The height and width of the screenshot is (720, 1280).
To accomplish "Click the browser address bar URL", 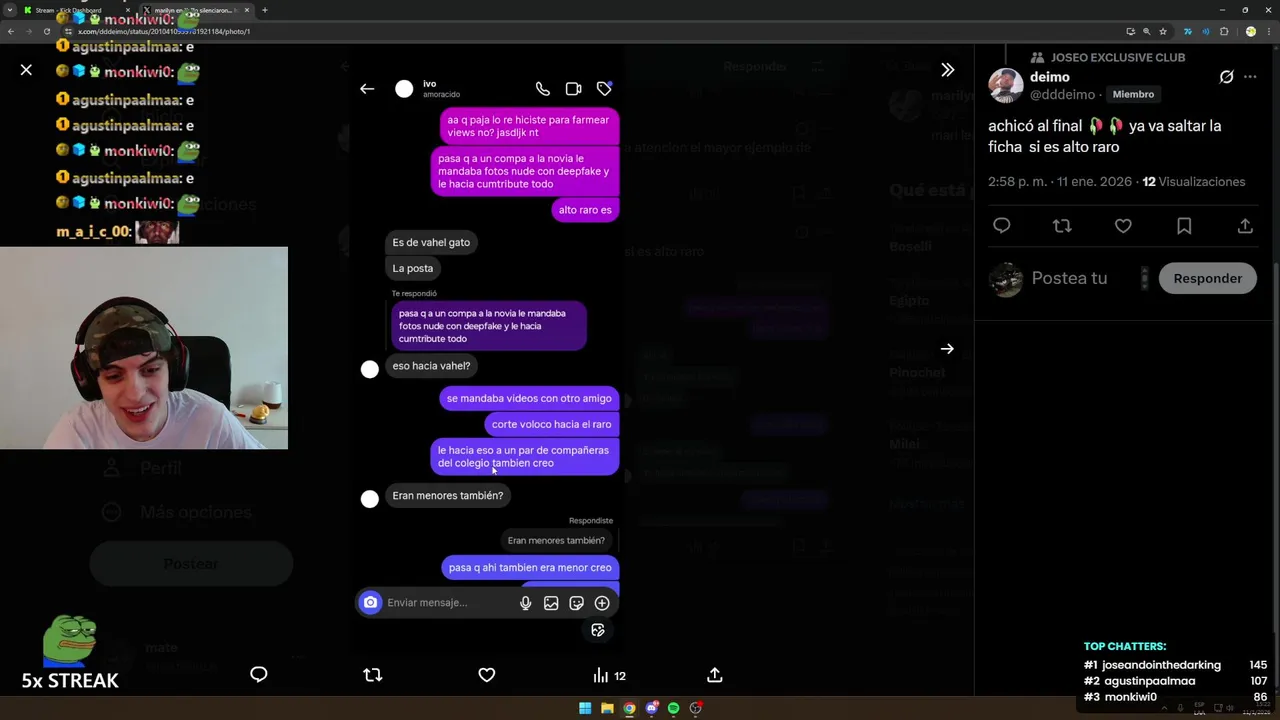I will tap(164, 31).
